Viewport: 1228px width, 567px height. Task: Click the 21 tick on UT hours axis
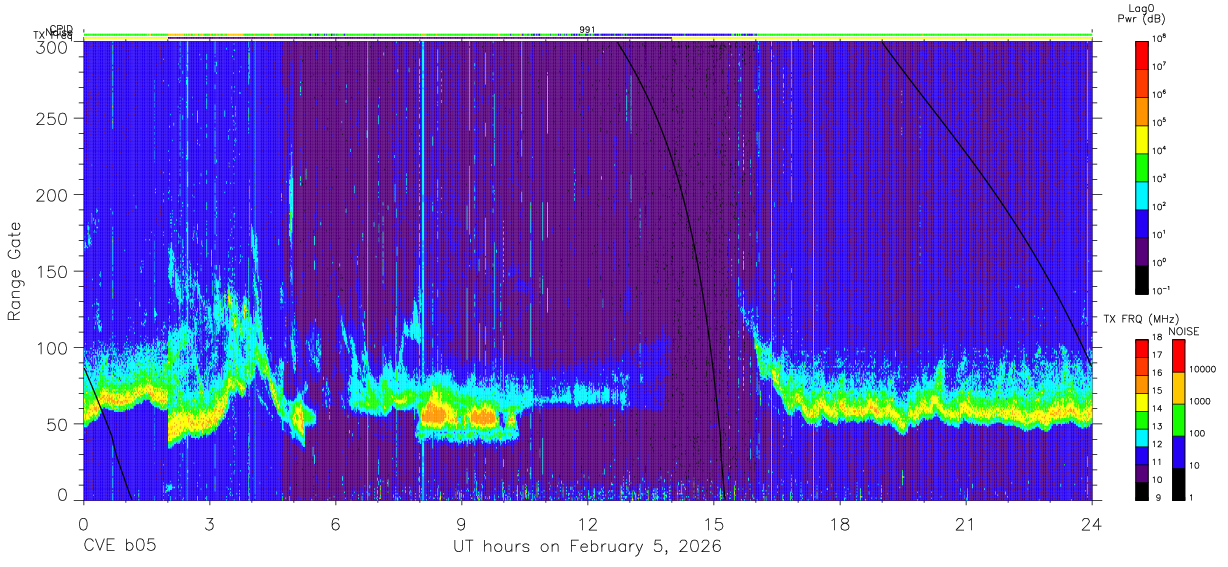click(966, 524)
